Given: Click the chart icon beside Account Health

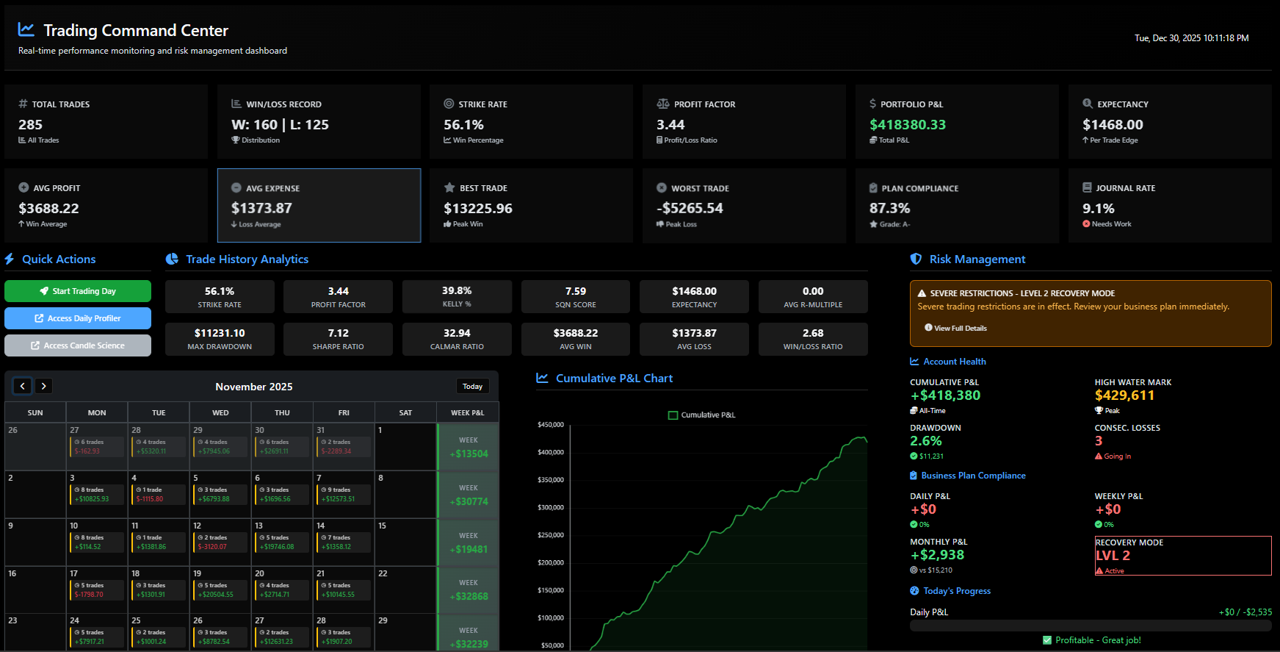Looking at the screenshot, I should (x=914, y=362).
